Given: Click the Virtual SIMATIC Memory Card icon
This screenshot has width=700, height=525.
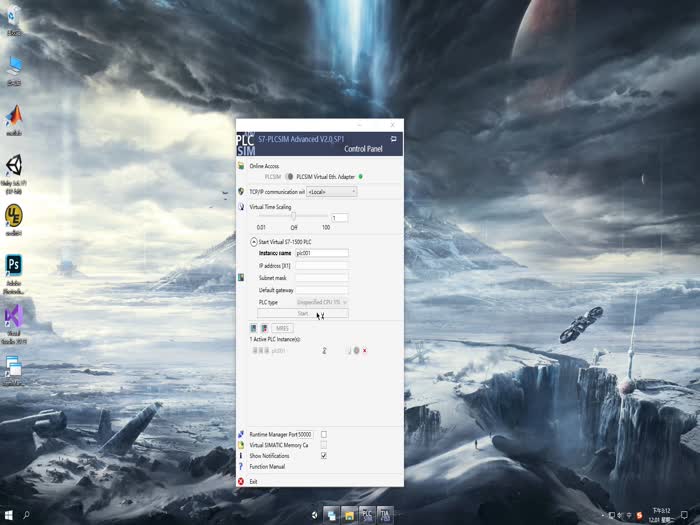Looking at the screenshot, I should [241, 445].
